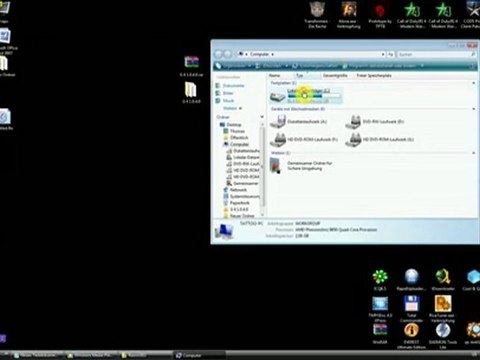The width and height of the screenshot is (480, 360).
Task: Select Neuer Ordner in the folder tree
Action: (239, 216)
